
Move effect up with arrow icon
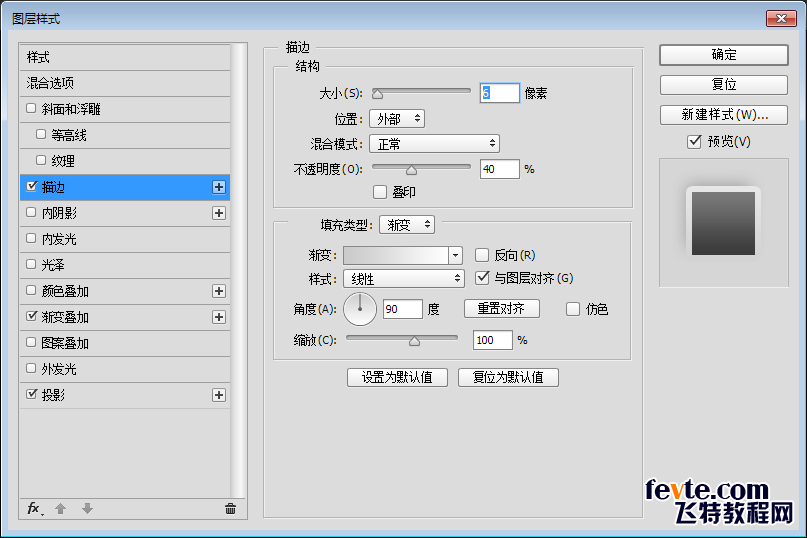click(61, 509)
